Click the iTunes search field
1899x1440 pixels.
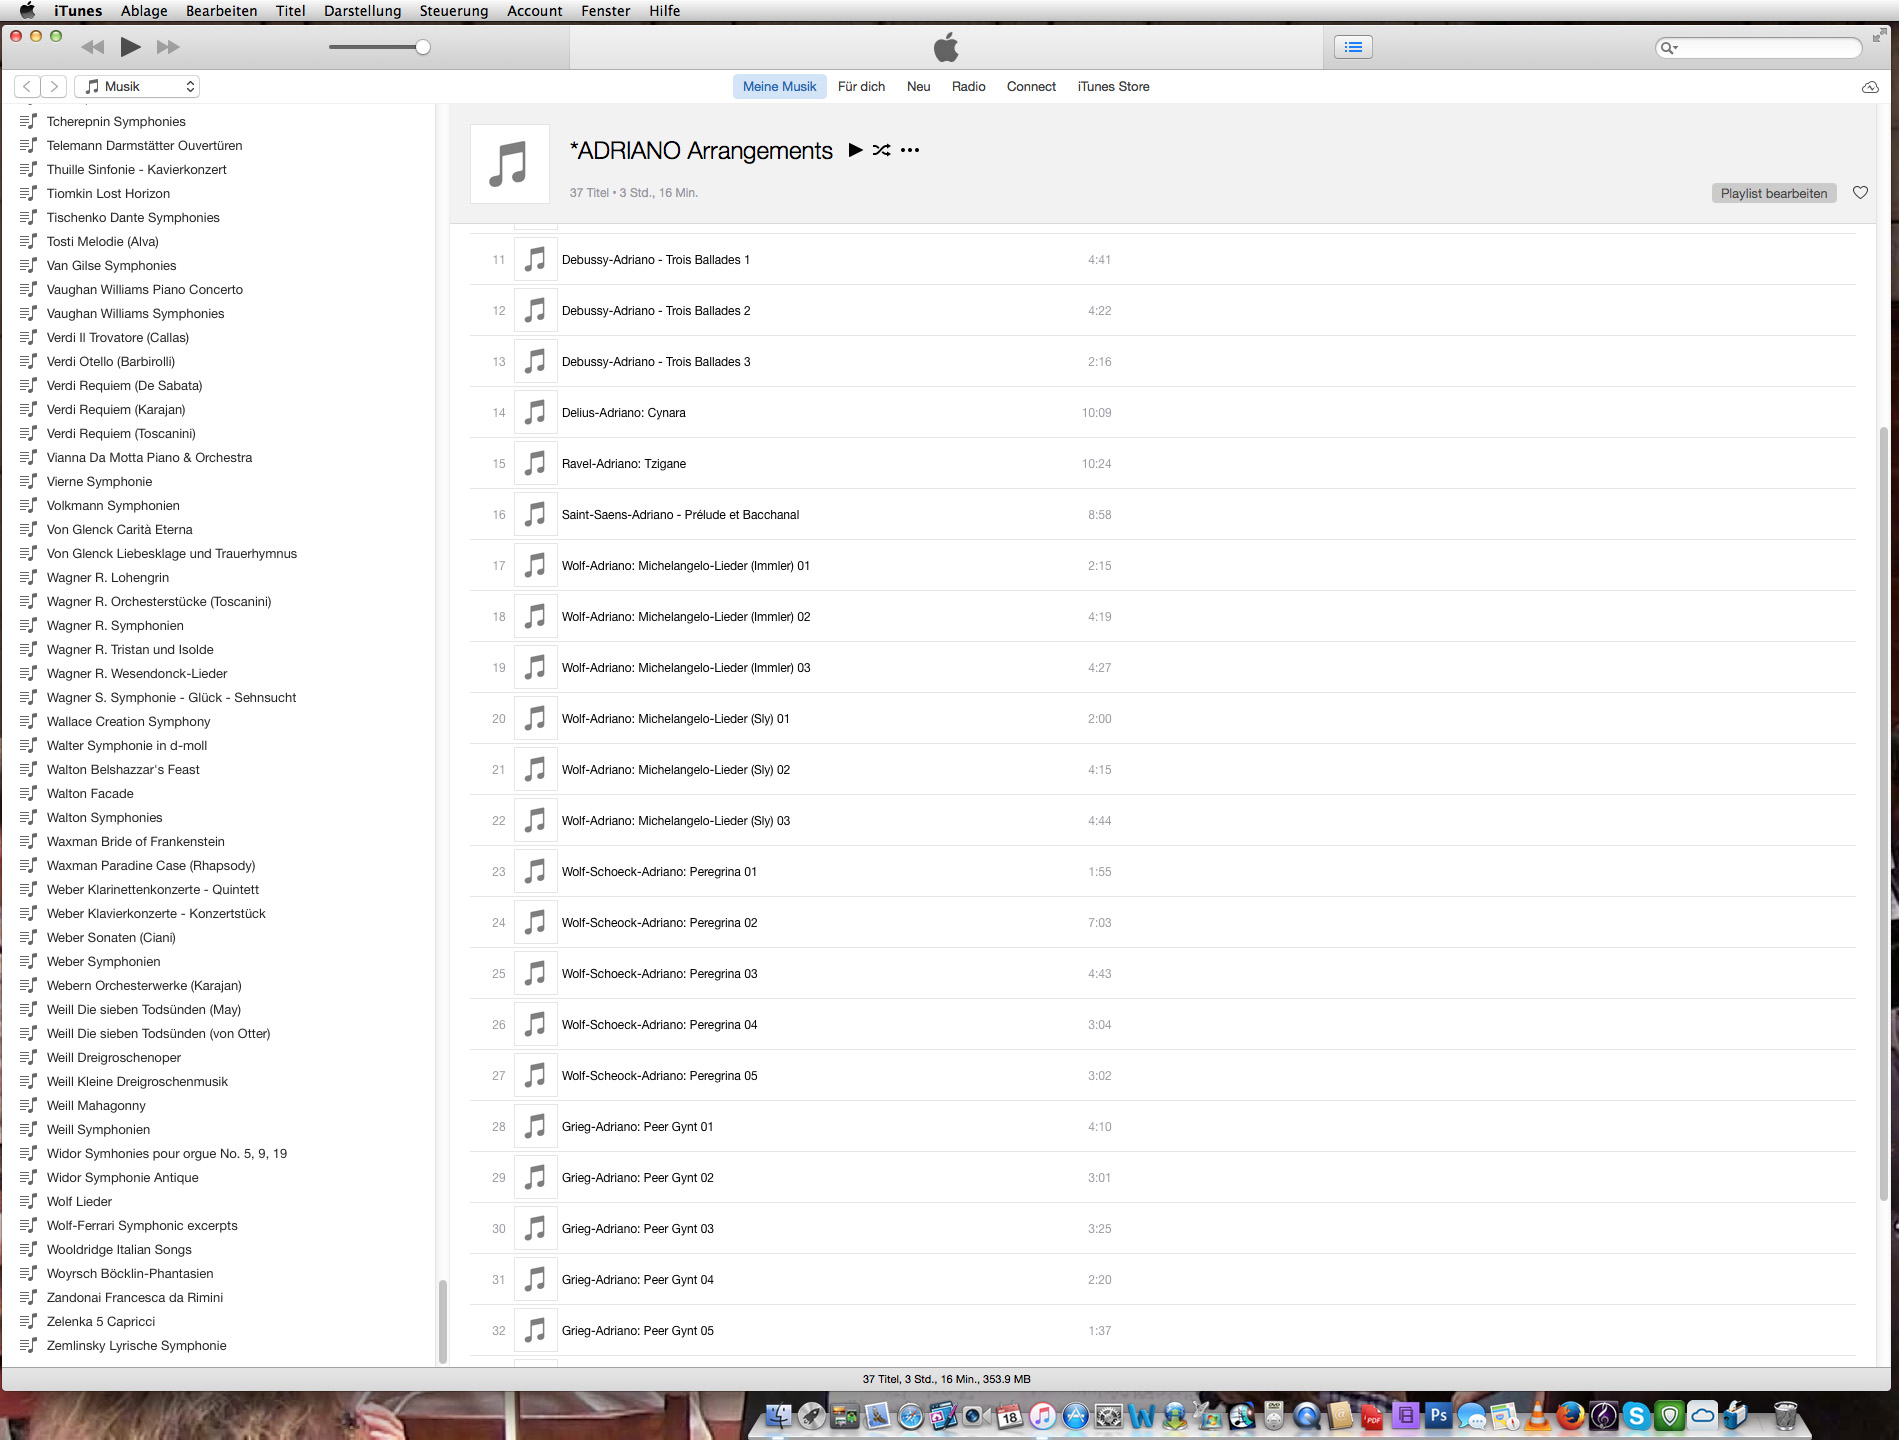point(1758,48)
